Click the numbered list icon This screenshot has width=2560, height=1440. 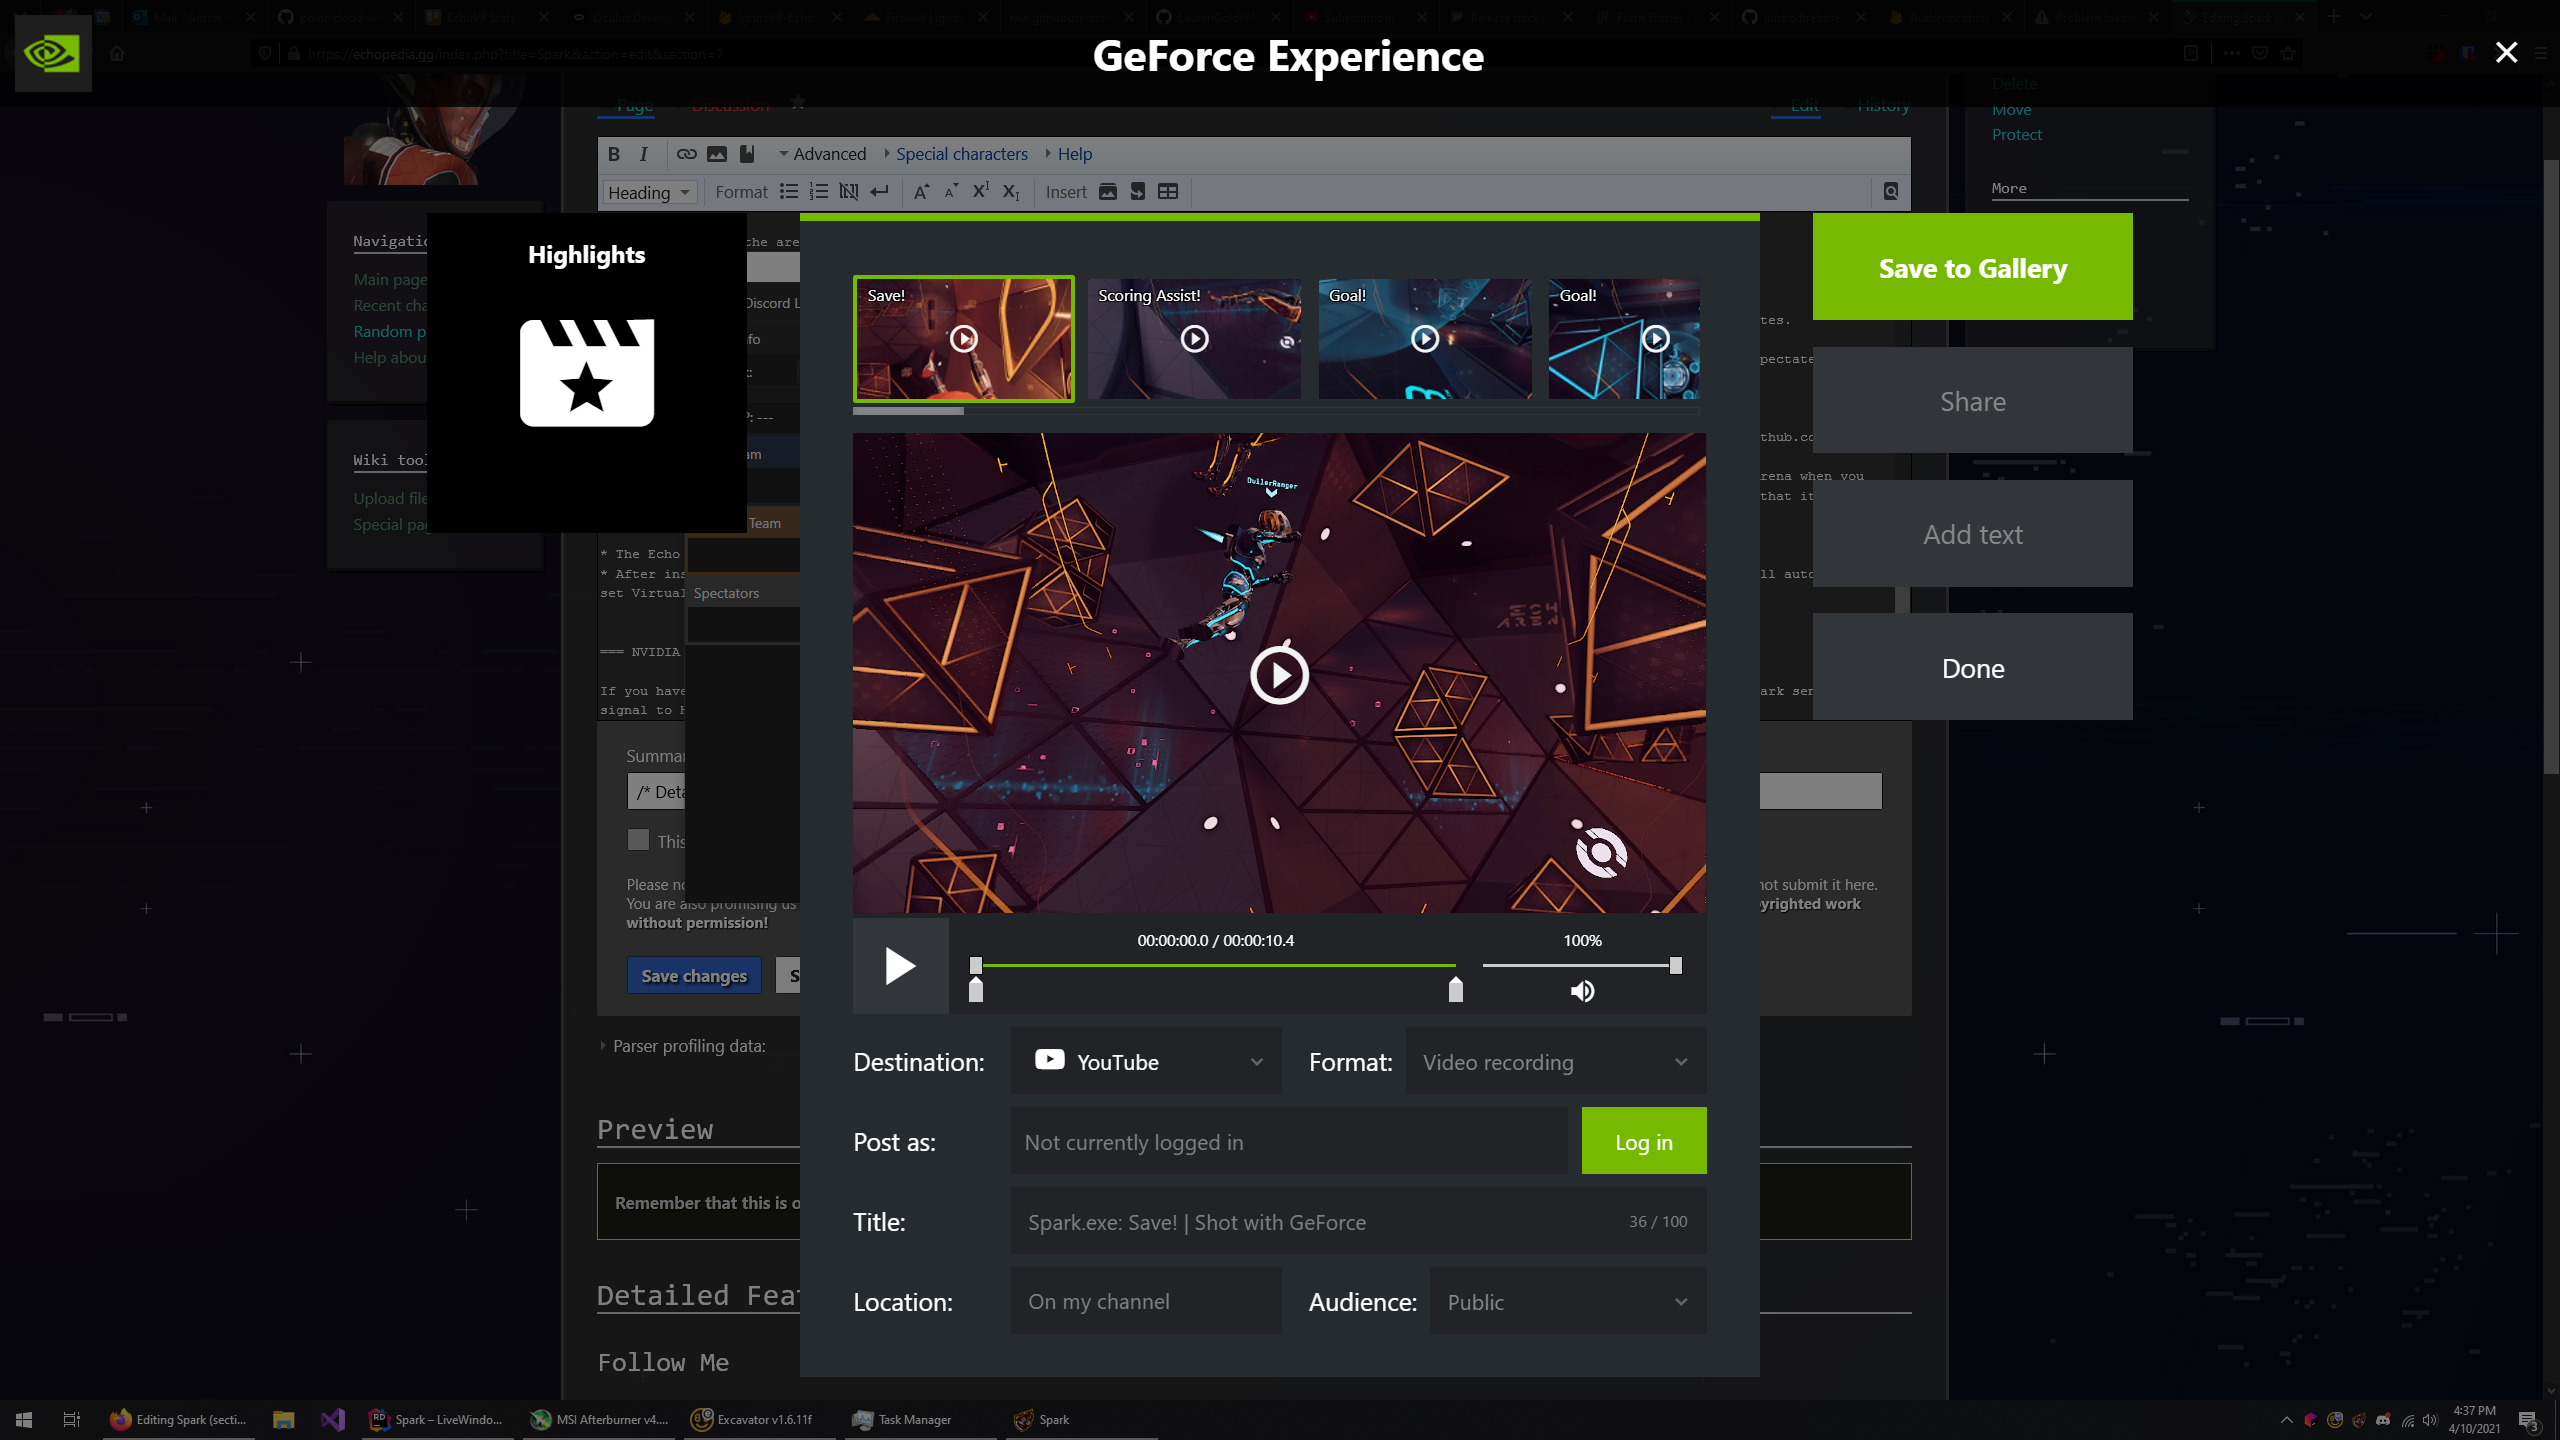click(x=819, y=192)
